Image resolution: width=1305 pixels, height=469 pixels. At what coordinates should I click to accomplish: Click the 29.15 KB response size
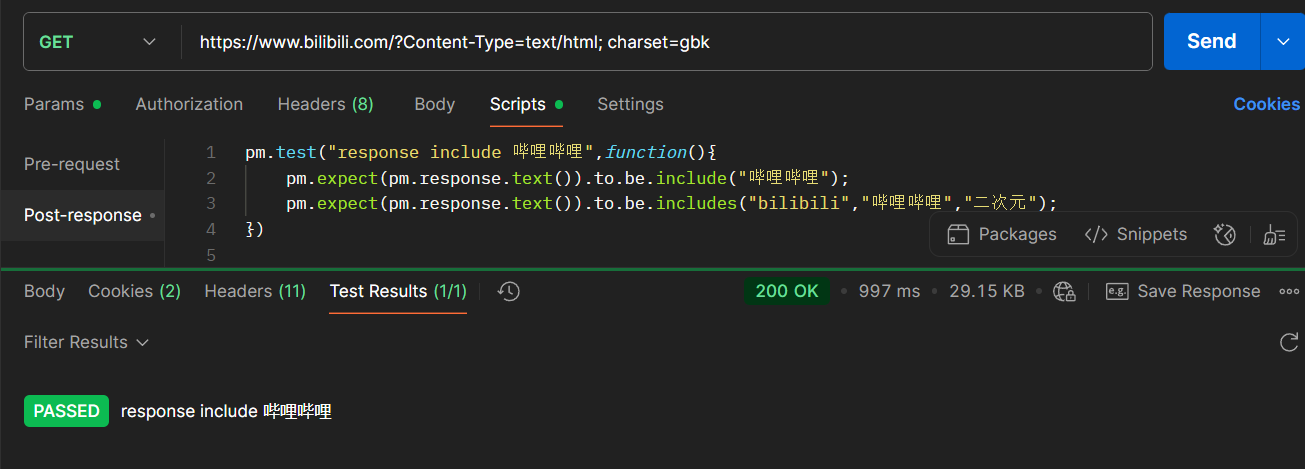pyautogui.click(x=987, y=291)
